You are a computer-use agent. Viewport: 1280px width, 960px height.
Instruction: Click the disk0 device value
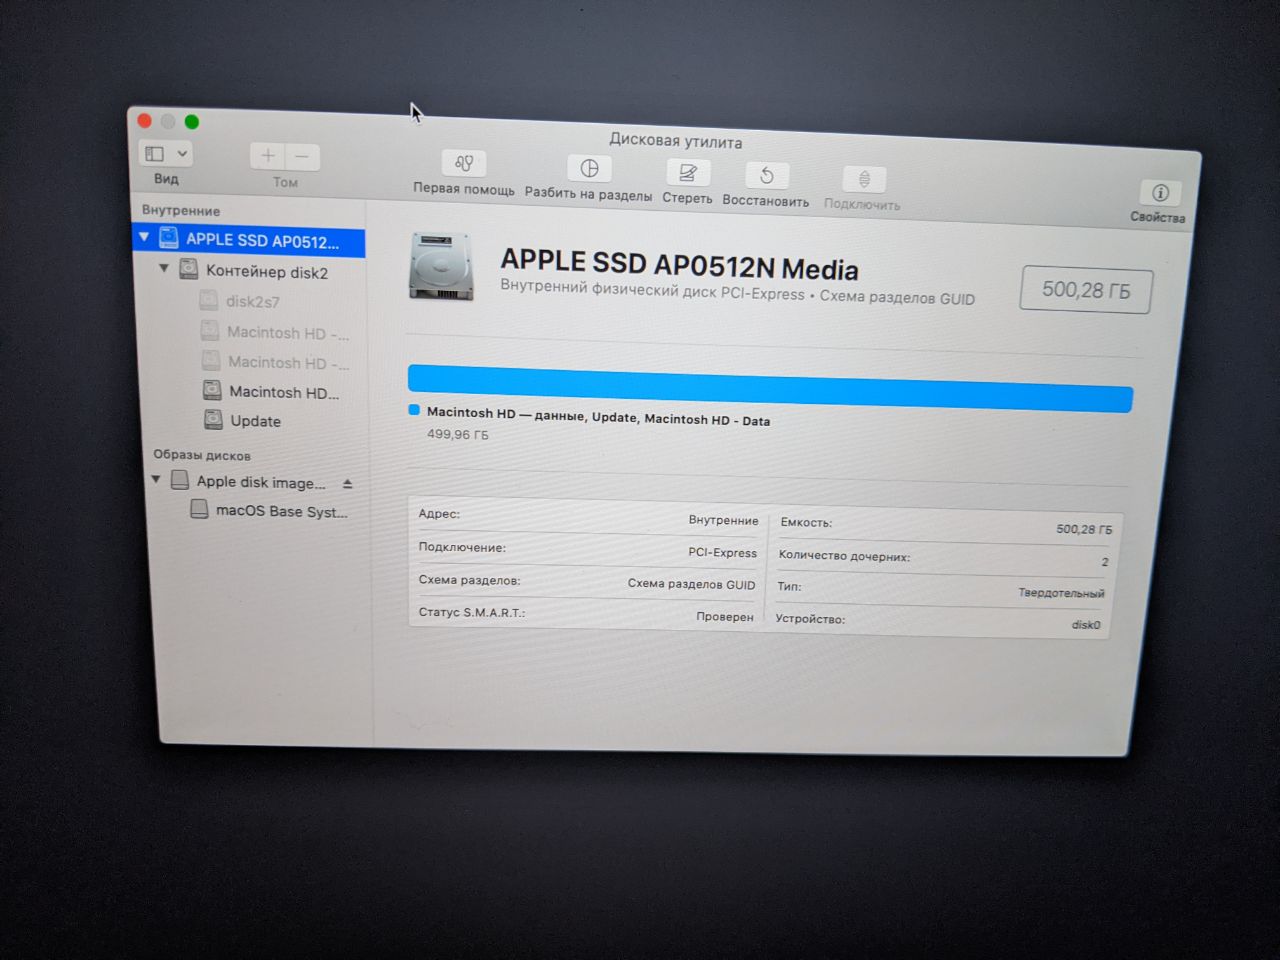click(1086, 625)
